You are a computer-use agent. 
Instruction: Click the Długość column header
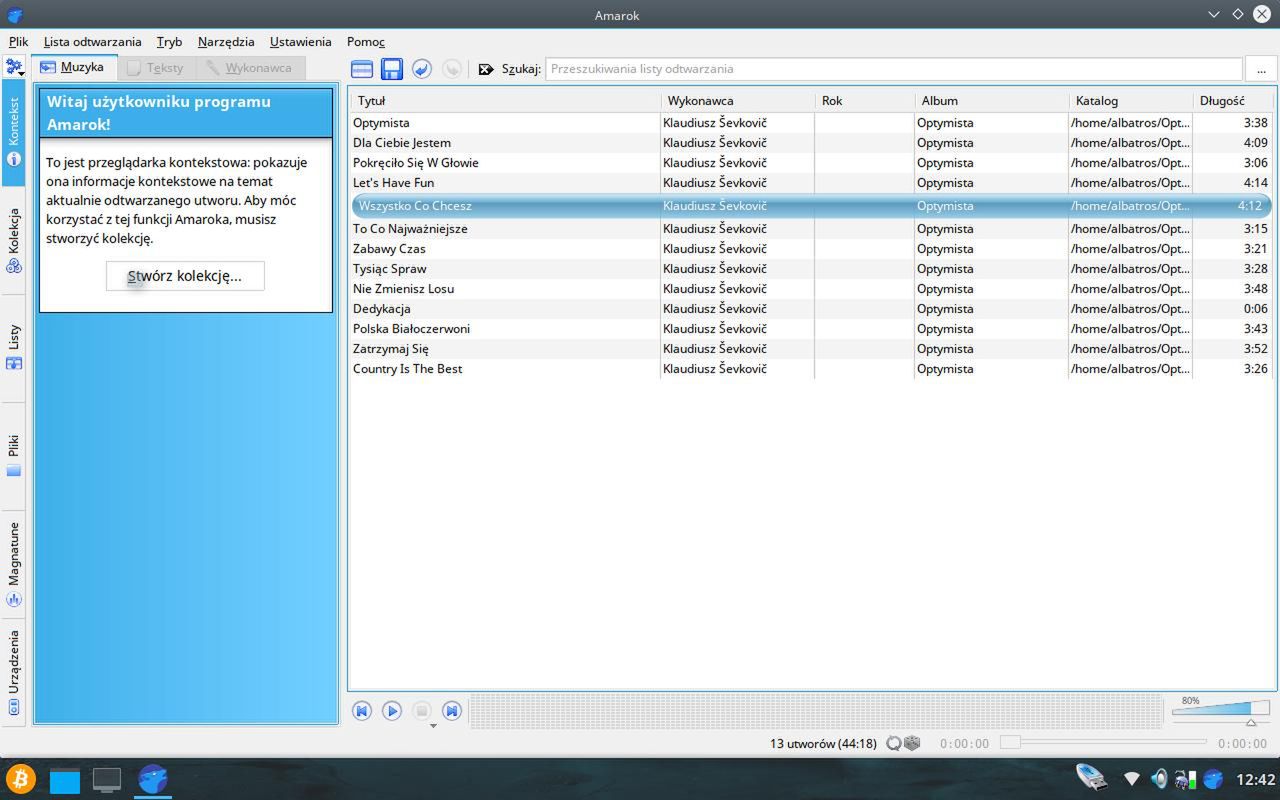pyautogui.click(x=1233, y=101)
